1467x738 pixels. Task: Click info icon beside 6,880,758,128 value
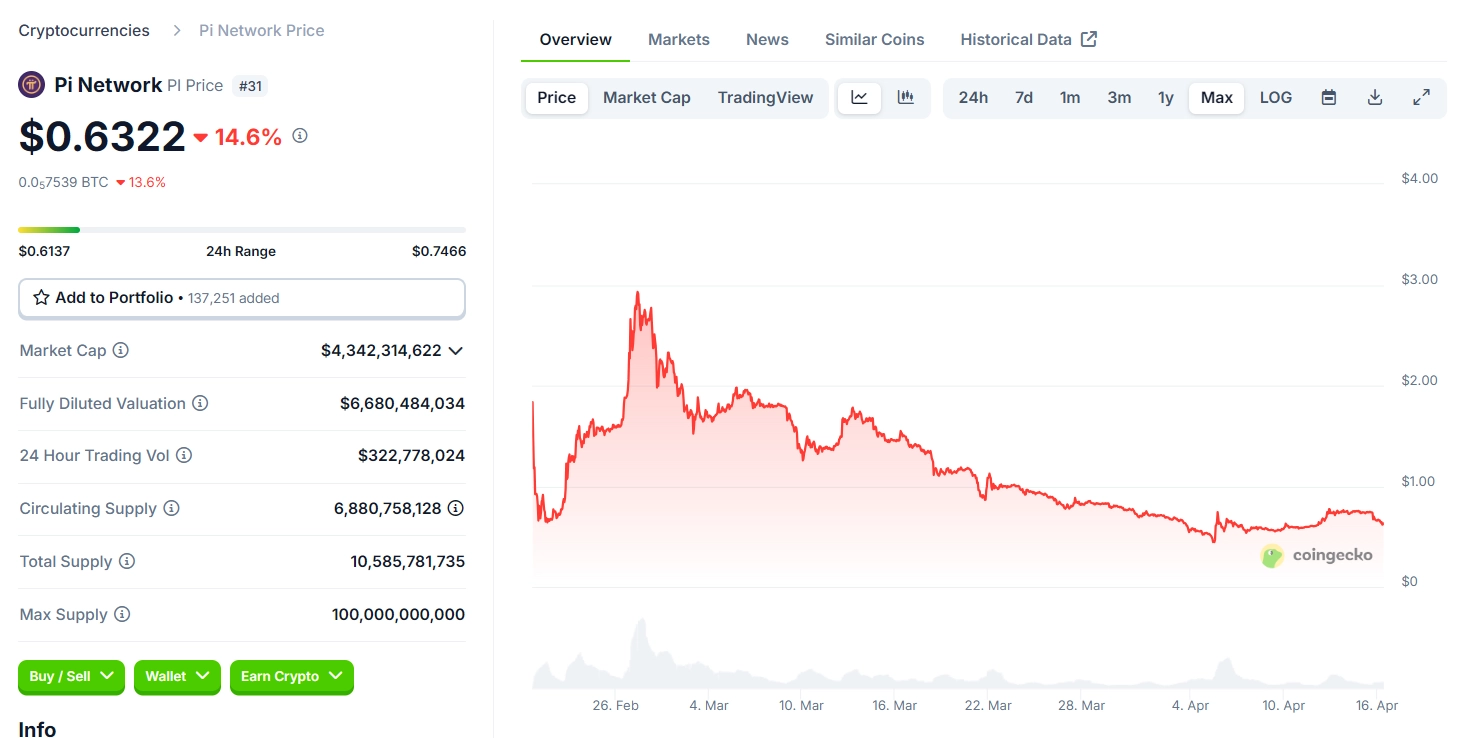pyautogui.click(x=456, y=508)
